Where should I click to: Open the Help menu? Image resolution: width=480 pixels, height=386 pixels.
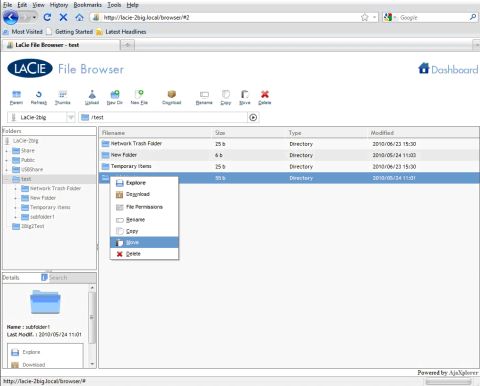[x=133, y=5]
